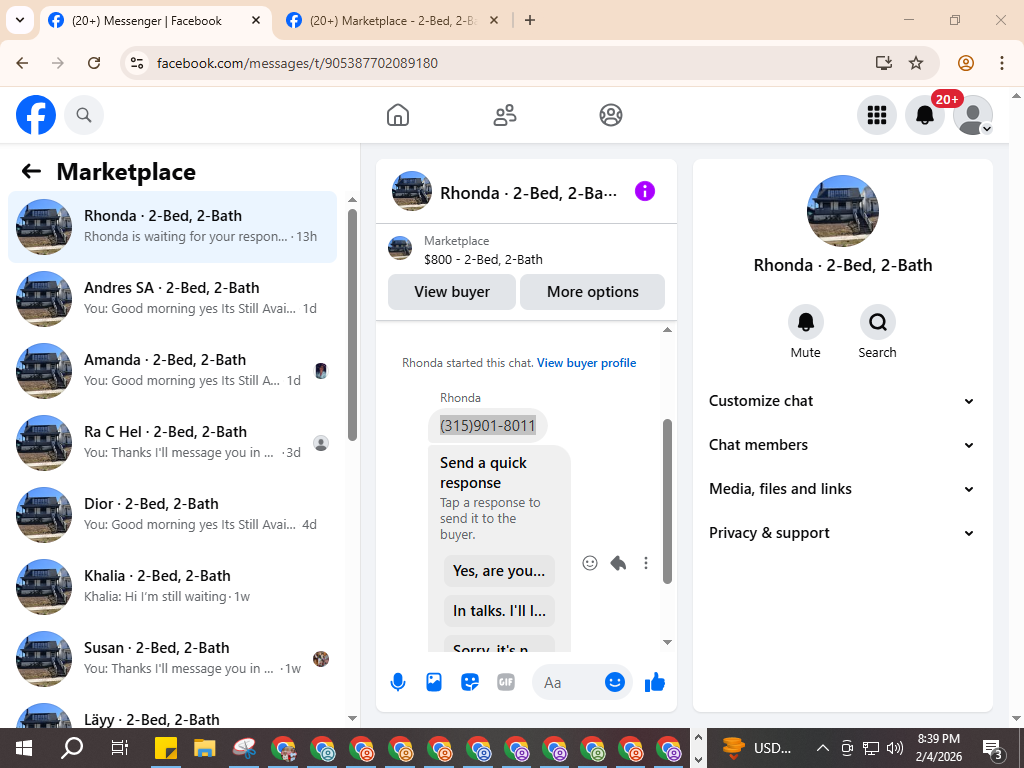The image size is (1024, 768).
Task: Expand Privacy & support section
Action: 842,533
